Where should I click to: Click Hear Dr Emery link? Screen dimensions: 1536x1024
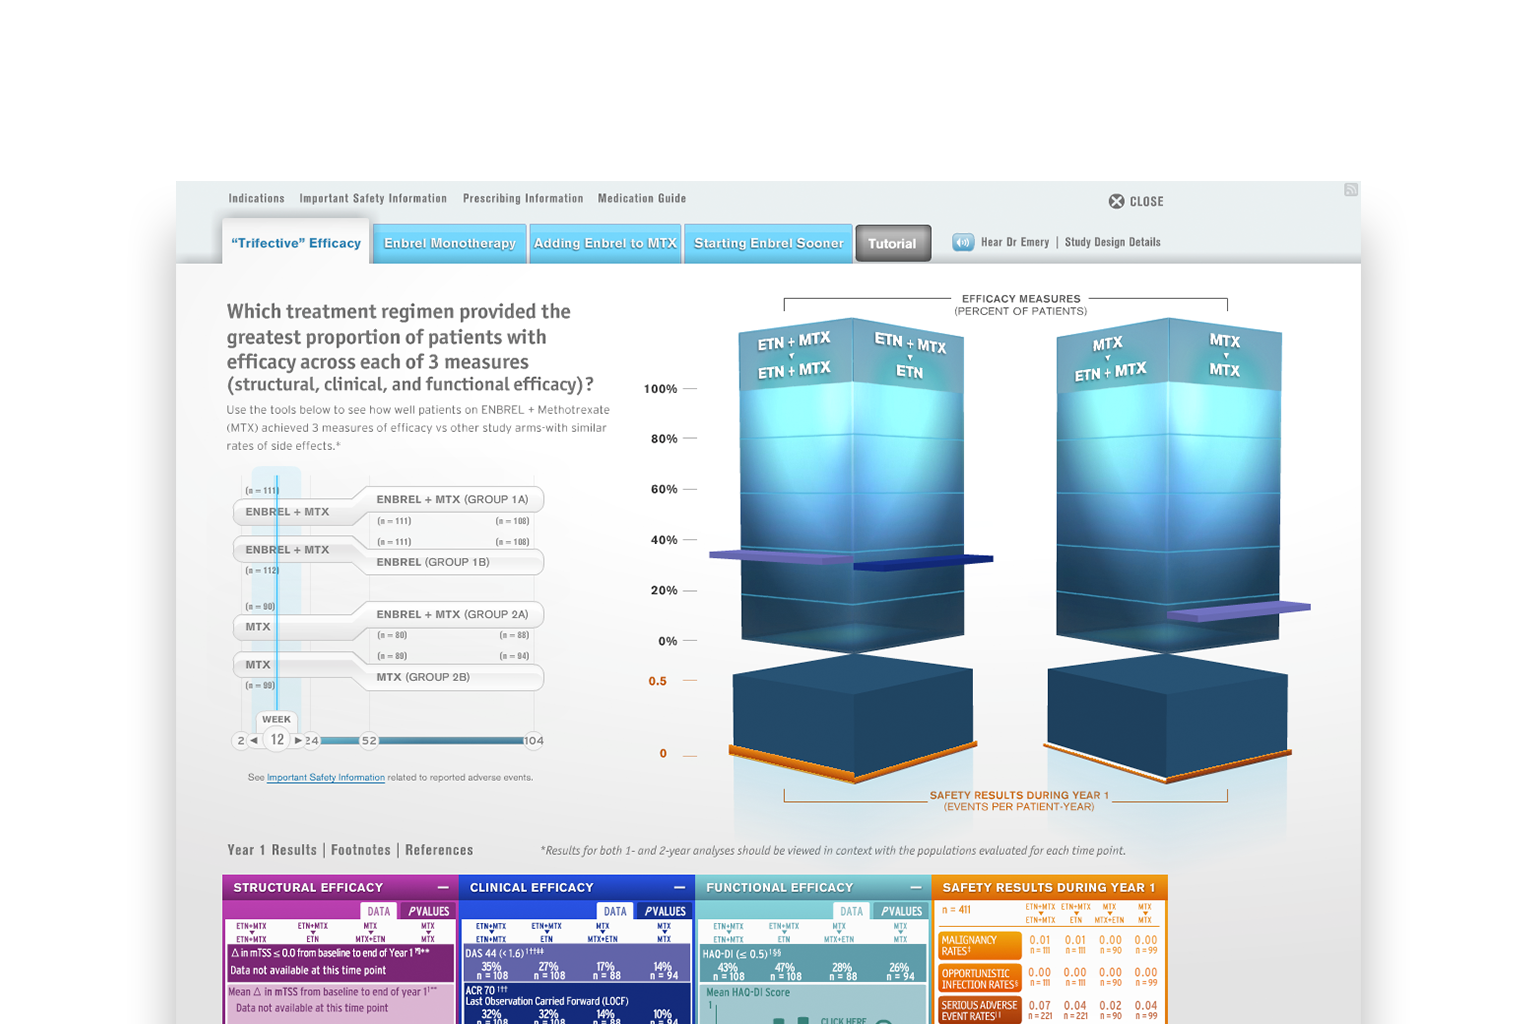[1015, 242]
